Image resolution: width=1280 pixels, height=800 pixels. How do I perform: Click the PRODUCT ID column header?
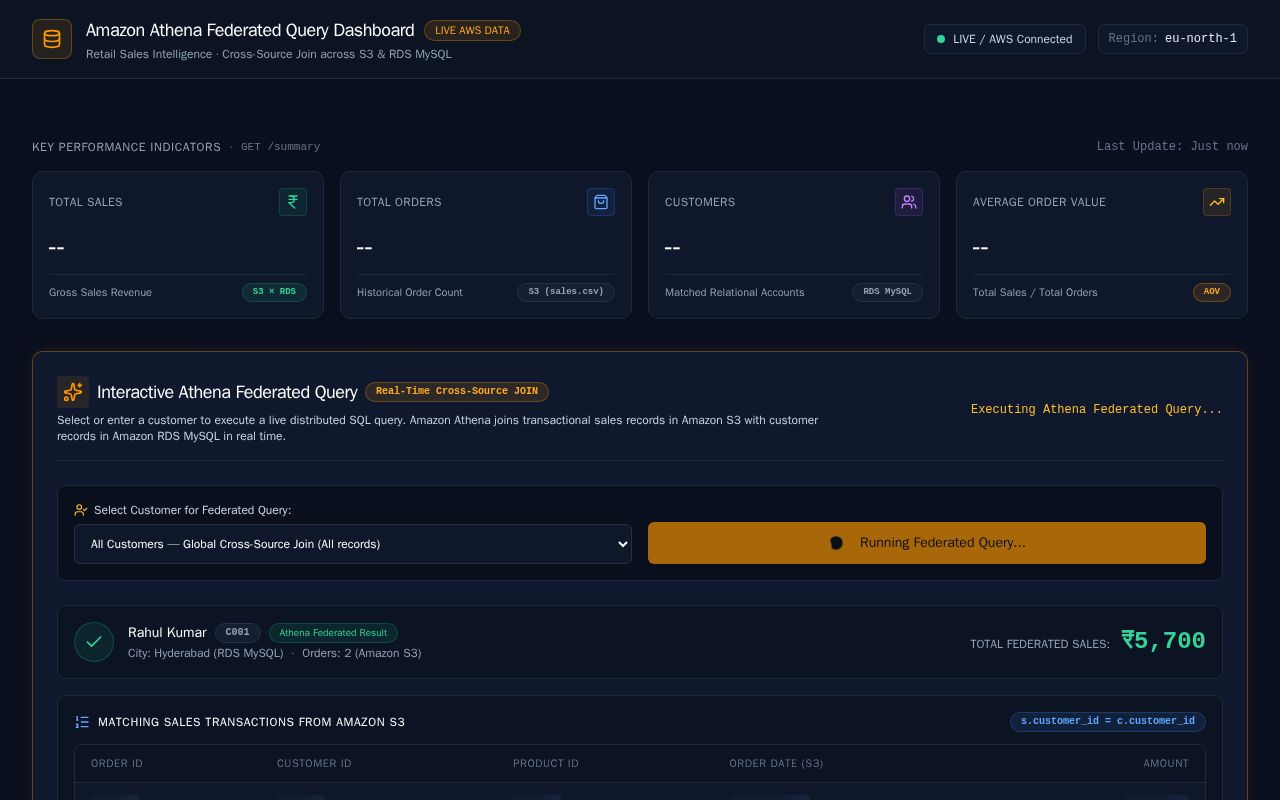click(x=546, y=764)
